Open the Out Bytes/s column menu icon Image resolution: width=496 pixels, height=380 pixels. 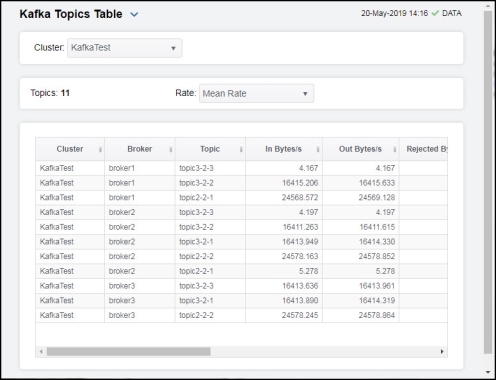(395, 149)
